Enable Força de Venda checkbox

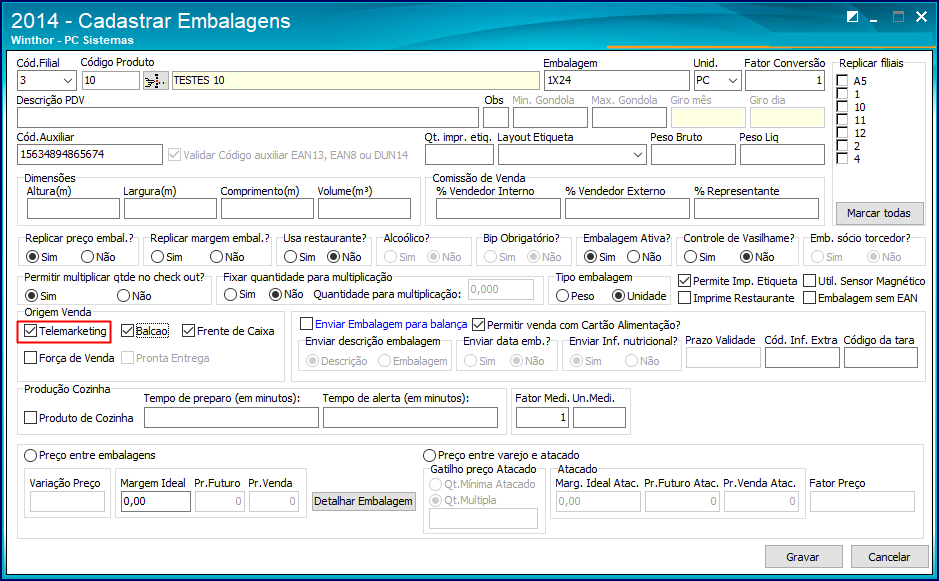pos(31,358)
